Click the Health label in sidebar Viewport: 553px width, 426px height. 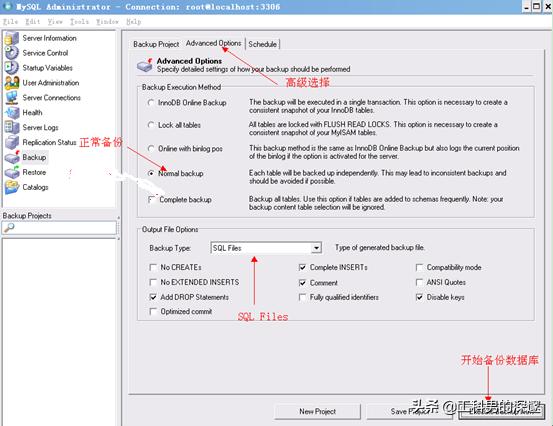coord(32,112)
